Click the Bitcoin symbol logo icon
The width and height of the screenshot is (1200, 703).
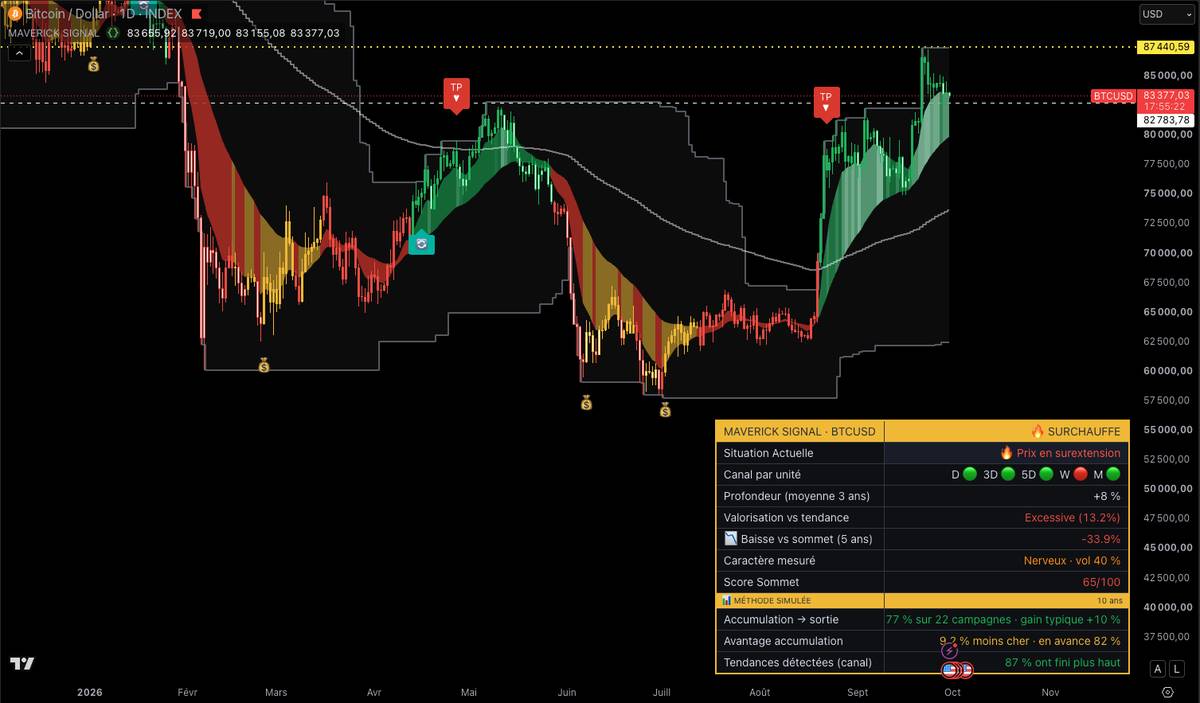pyautogui.click(x=15, y=14)
